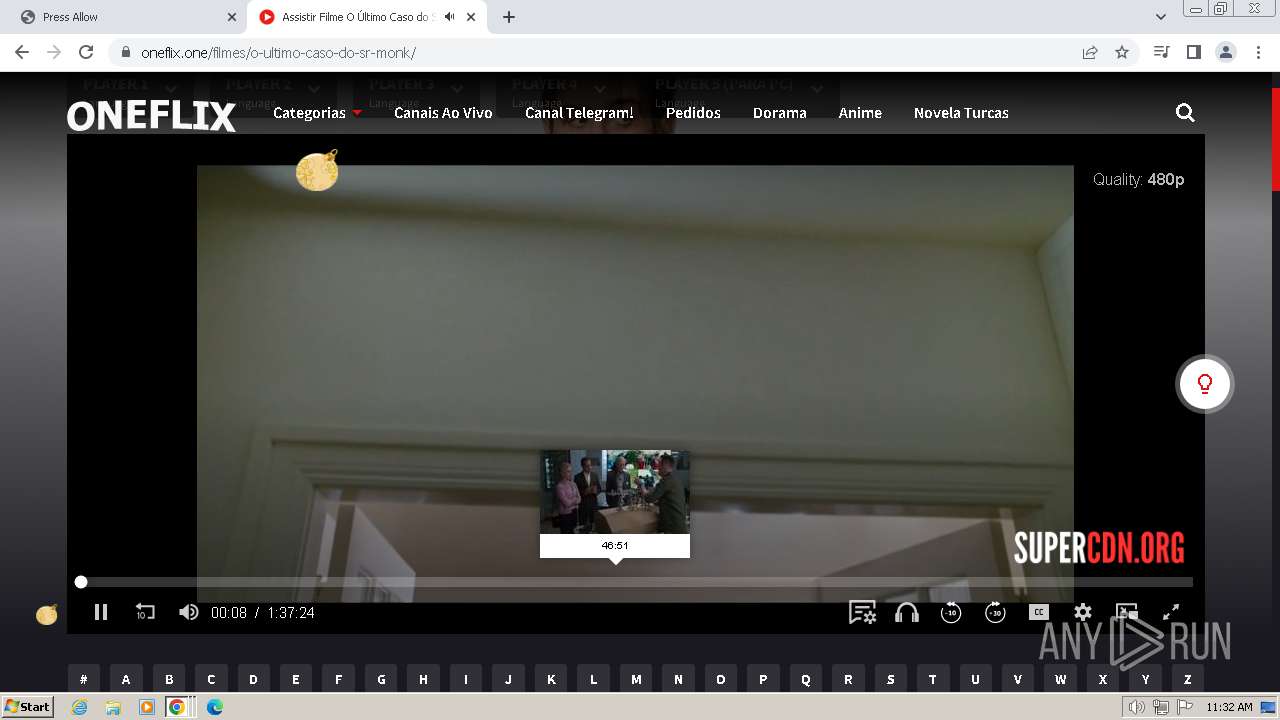This screenshot has height=720, width=1280.
Task: Toggle lights-off lightbulb button
Action: point(1205,384)
